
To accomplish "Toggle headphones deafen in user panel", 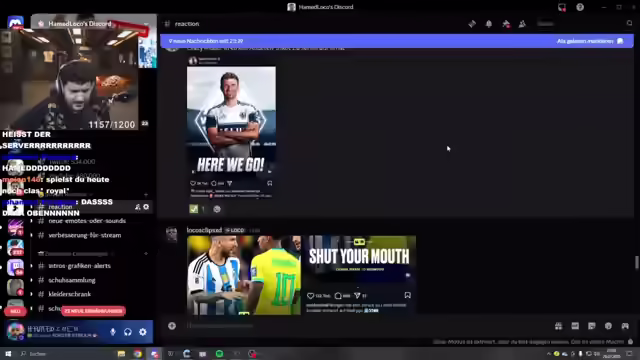I will click(x=128, y=332).
